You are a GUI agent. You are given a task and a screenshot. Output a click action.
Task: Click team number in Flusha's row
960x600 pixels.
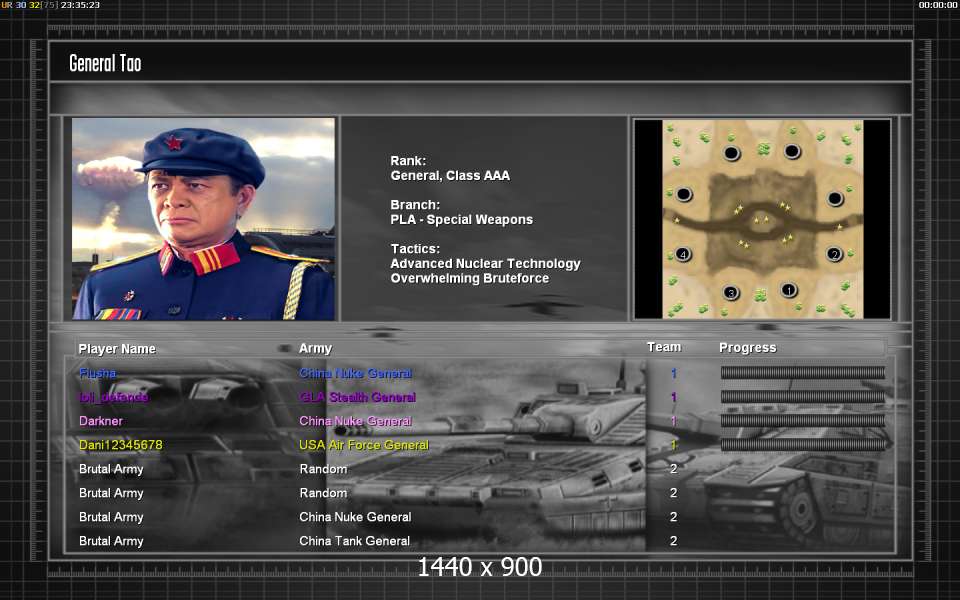pyautogui.click(x=673, y=373)
